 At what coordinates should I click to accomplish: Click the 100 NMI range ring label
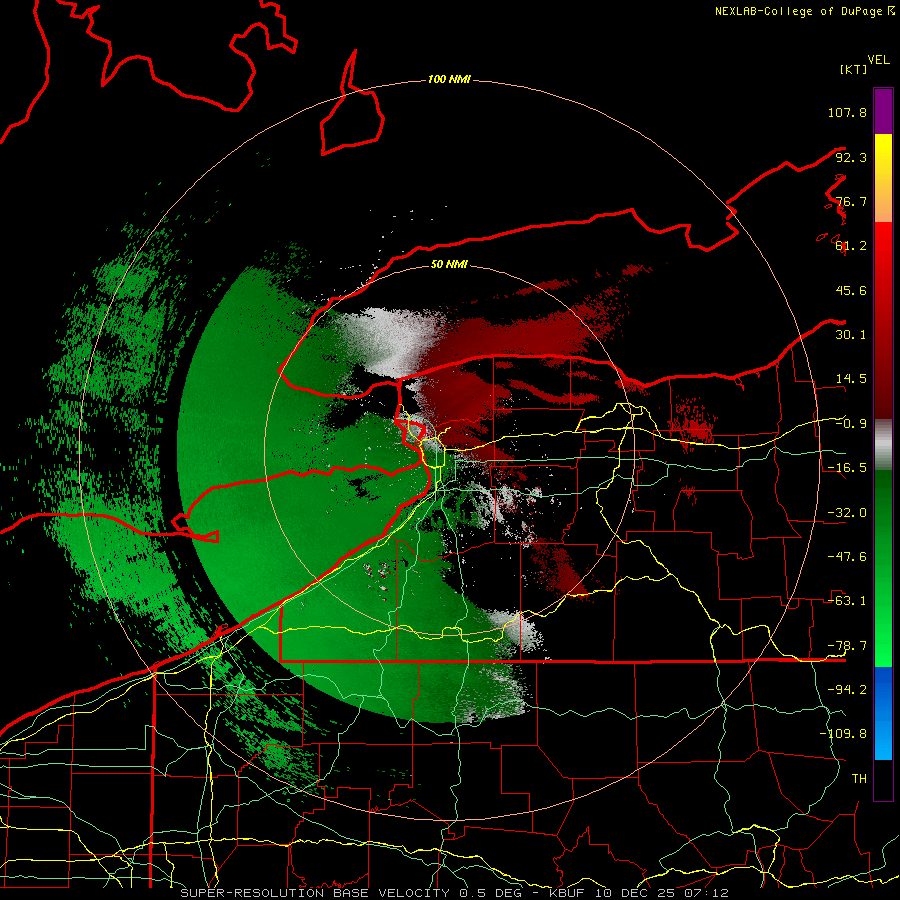449,79
